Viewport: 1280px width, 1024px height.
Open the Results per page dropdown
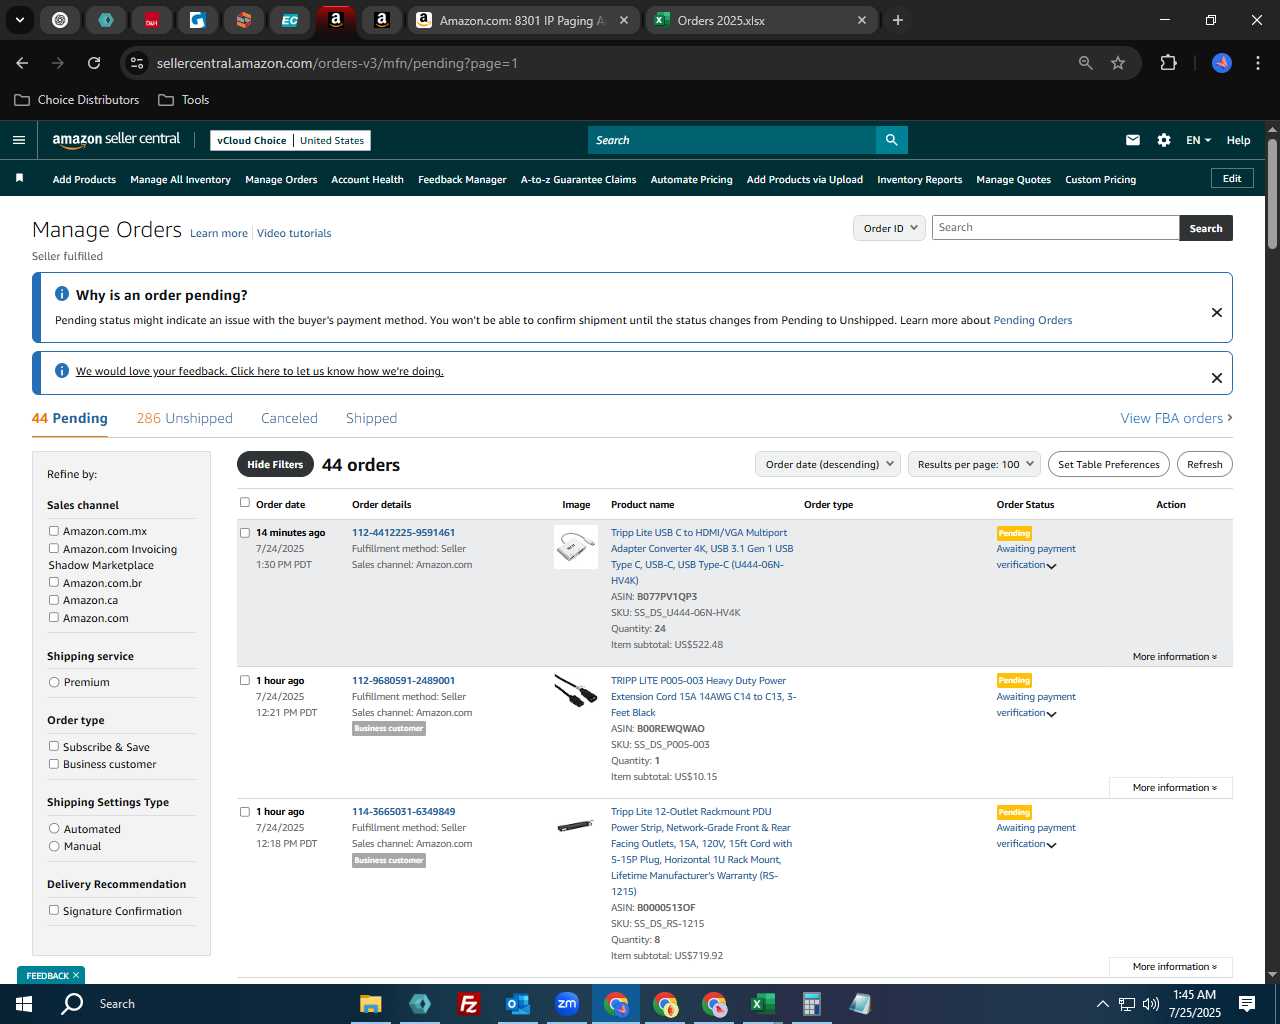click(975, 464)
